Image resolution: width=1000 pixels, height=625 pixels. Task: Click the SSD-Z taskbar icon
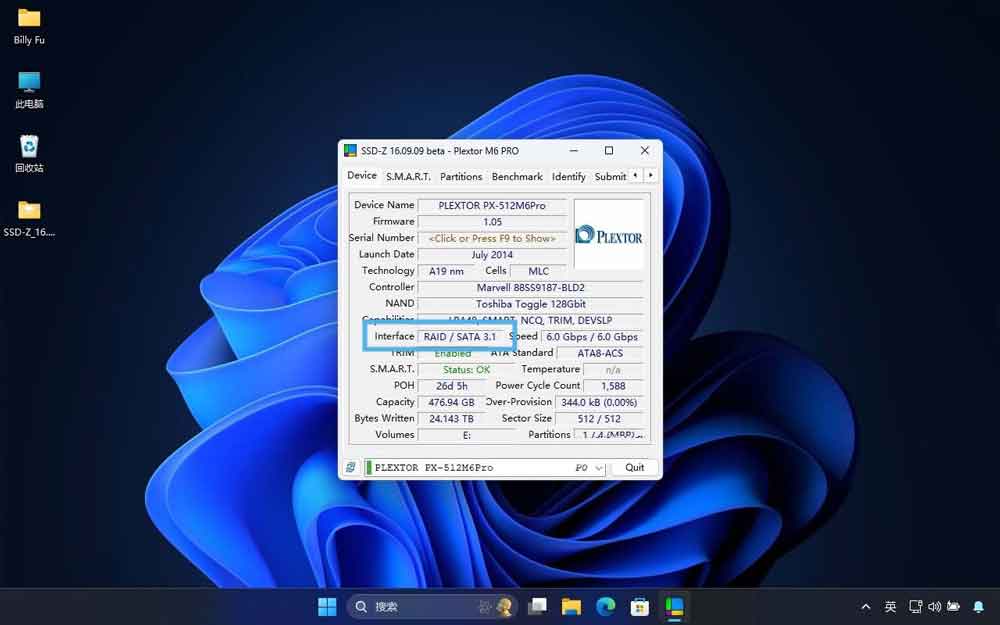click(x=674, y=607)
